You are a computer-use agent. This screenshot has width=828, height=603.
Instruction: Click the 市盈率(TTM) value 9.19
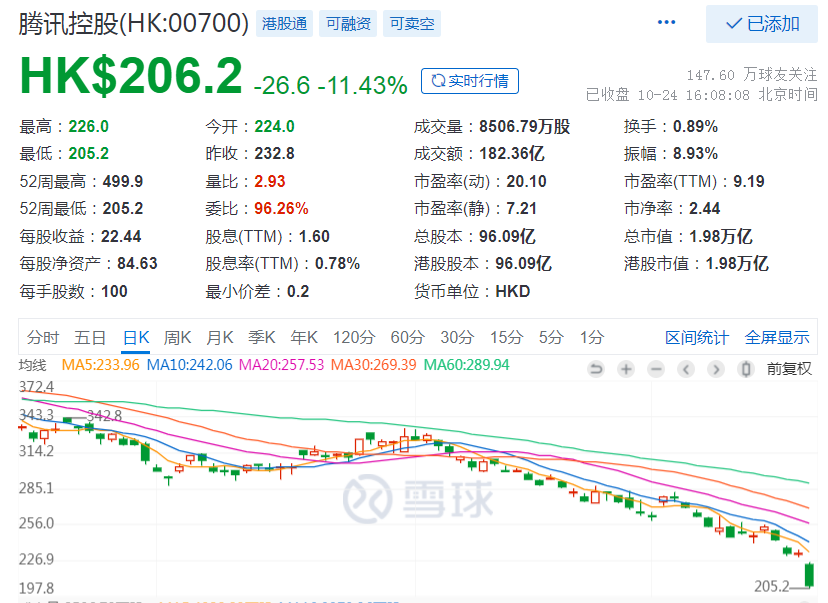[x=749, y=182]
